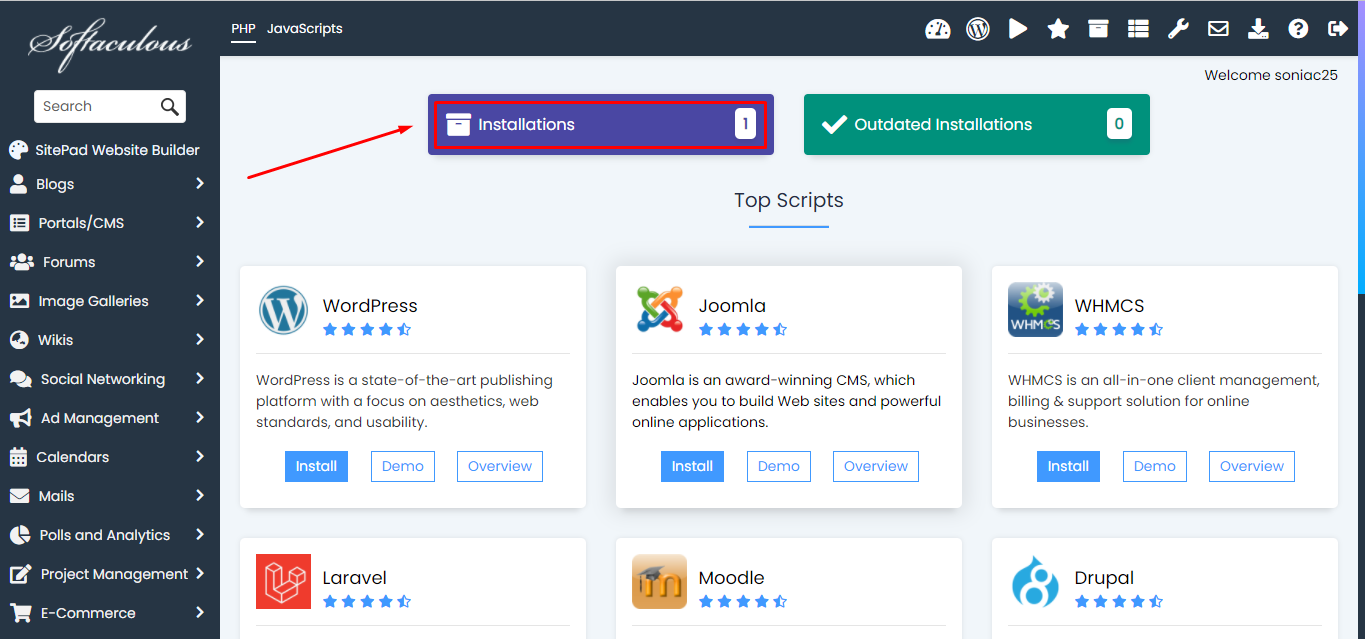The height and width of the screenshot is (639, 1365).
Task: Select the Forums label in the sidebar
Action: (x=69, y=262)
